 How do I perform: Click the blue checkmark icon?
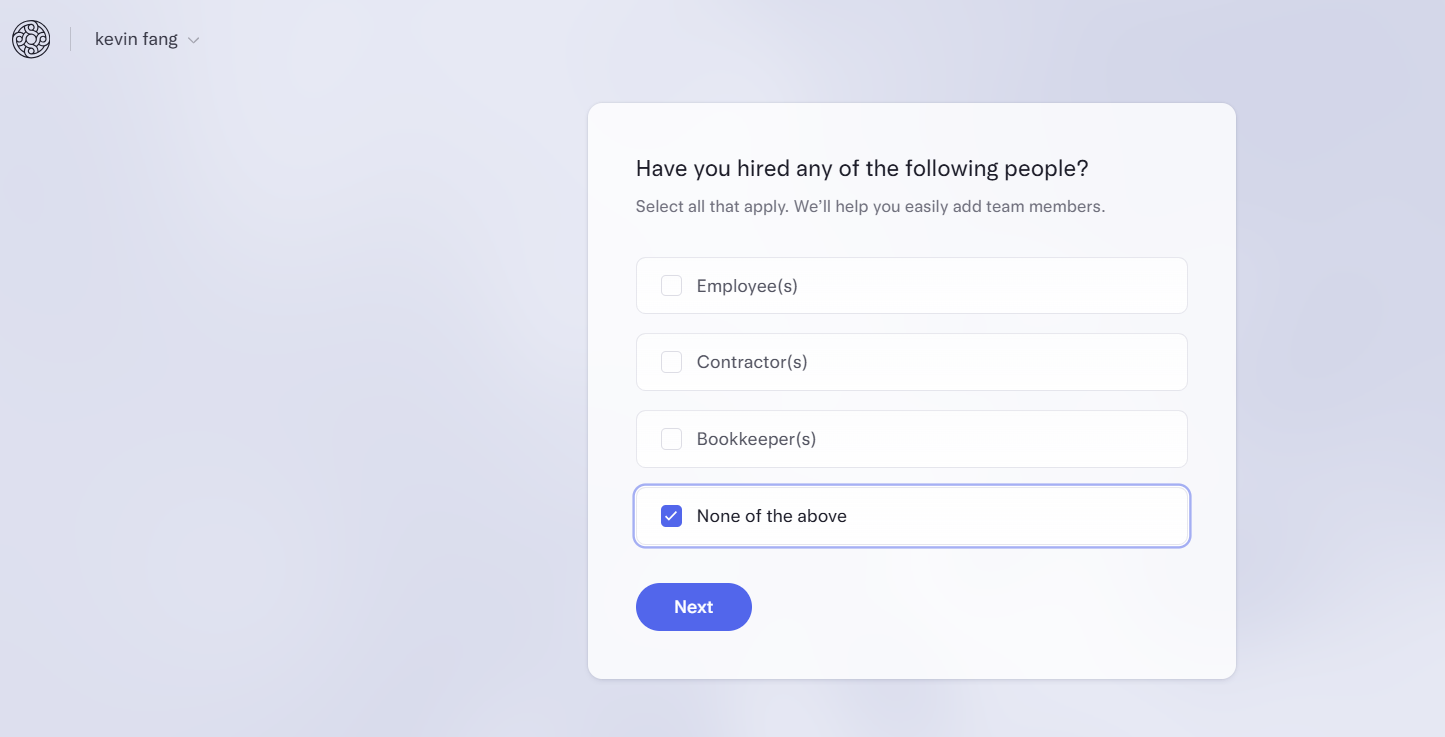coord(671,516)
